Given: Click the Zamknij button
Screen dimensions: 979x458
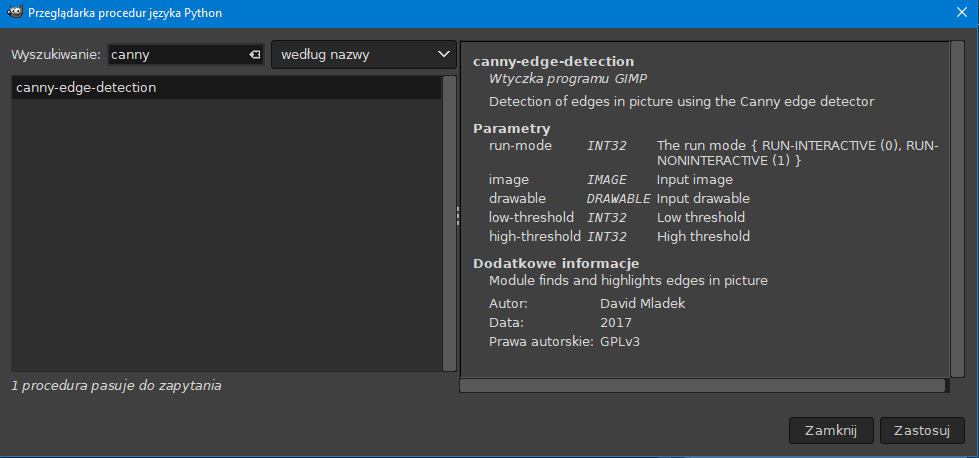Looking at the screenshot, I should click(830, 431).
